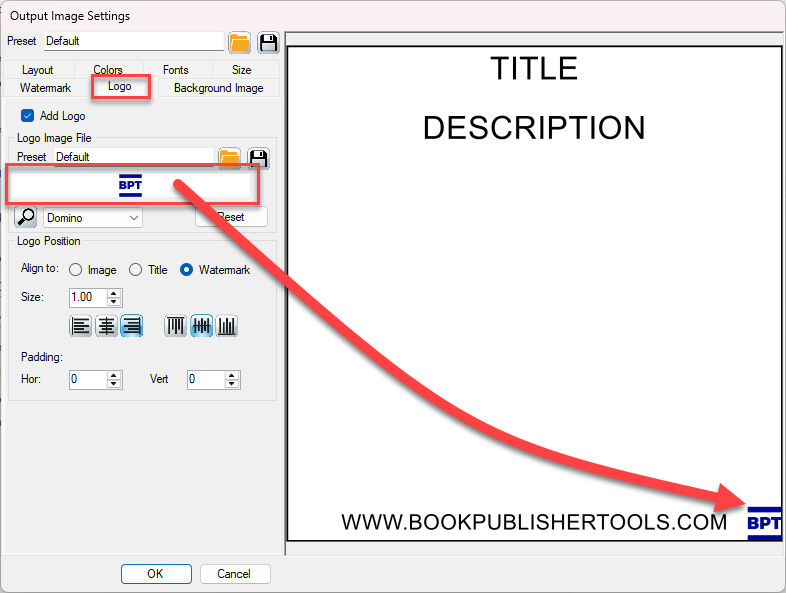Toggle the Add Logo checkbox
This screenshot has height=593, width=786.
point(28,116)
